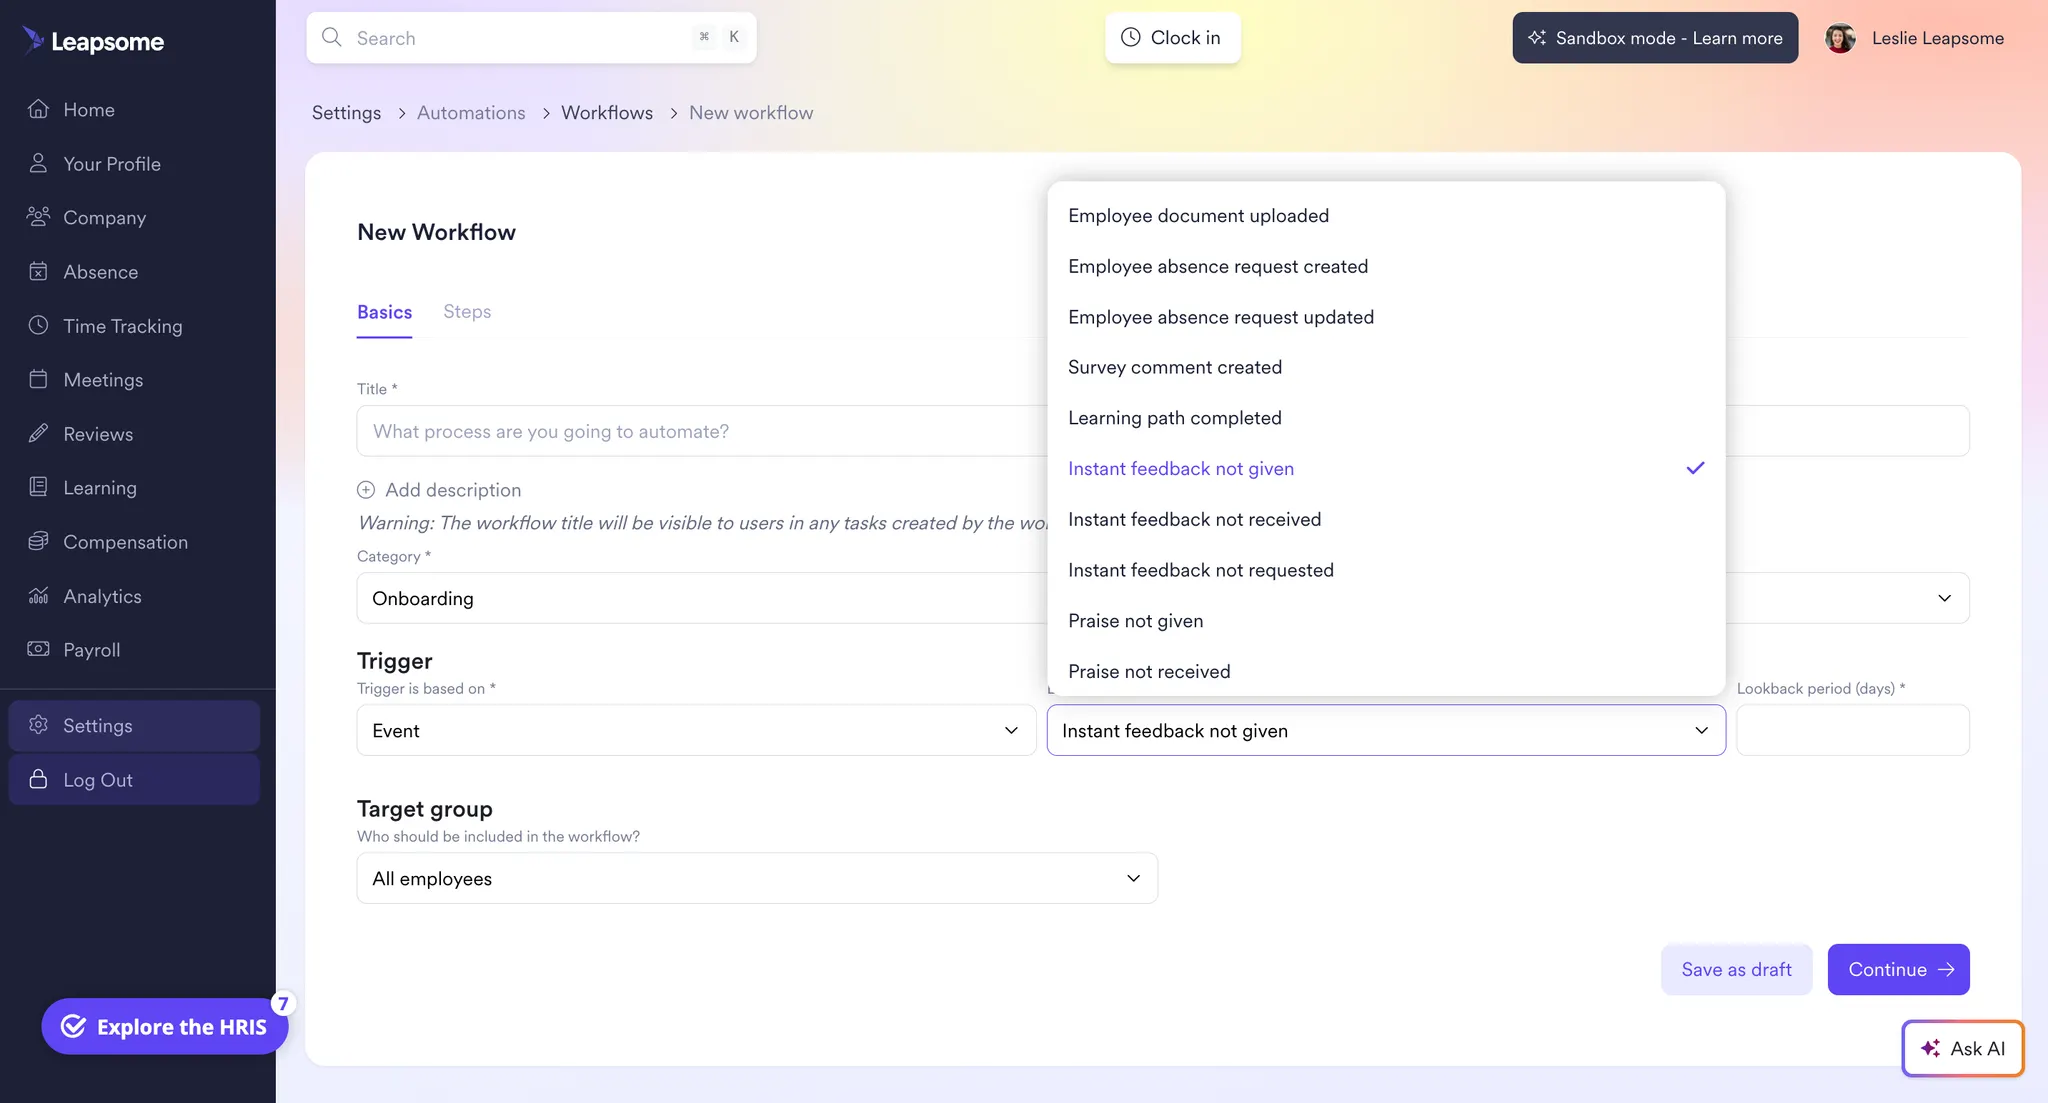Select the Absence calendar icon in sidebar
The image size is (2048, 1103).
pos(38,271)
